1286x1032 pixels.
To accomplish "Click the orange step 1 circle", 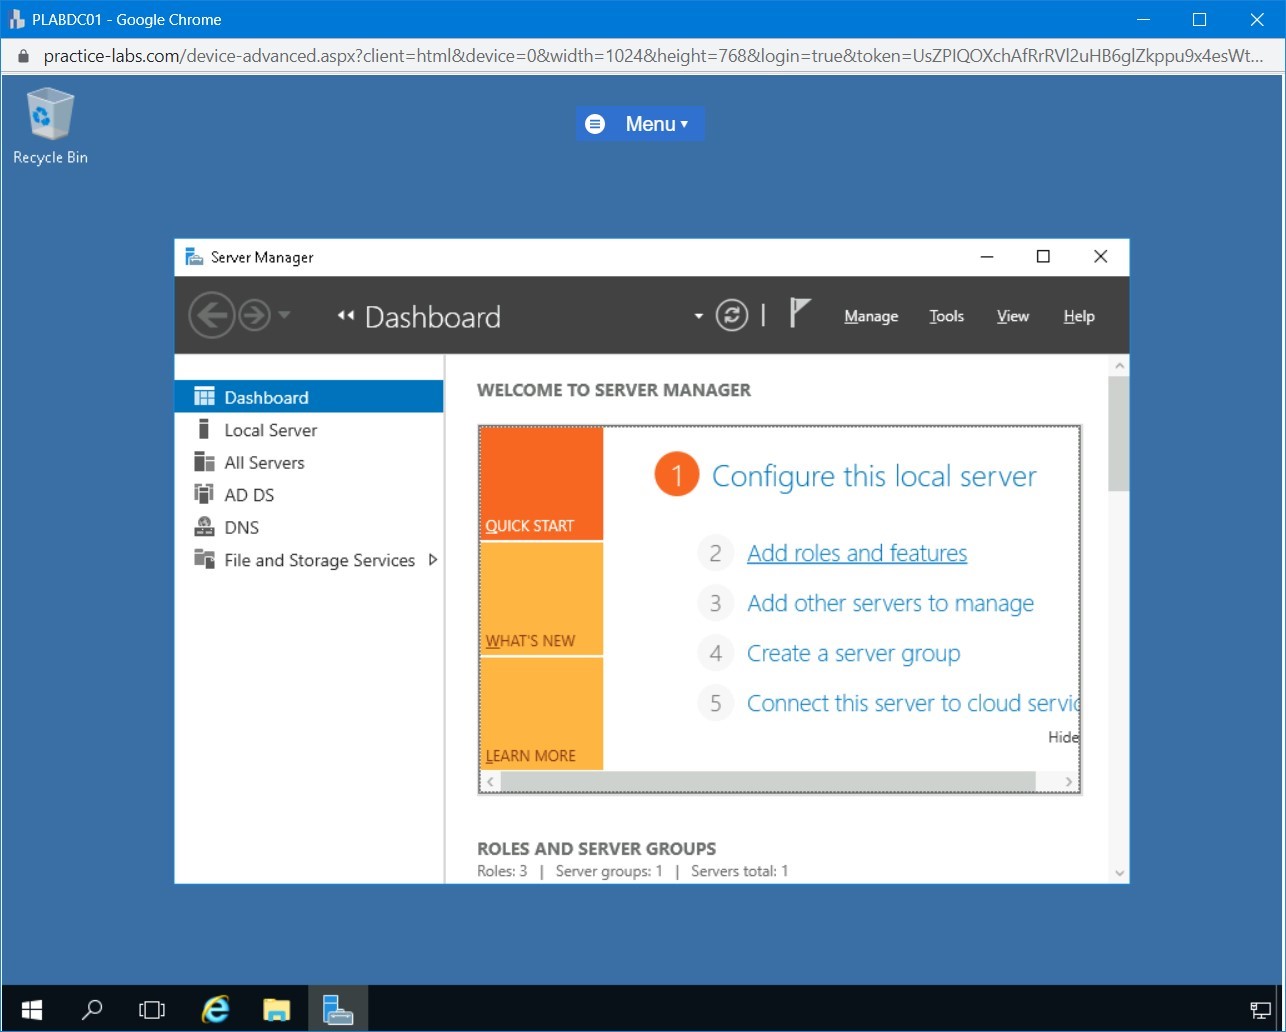I will point(677,475).
